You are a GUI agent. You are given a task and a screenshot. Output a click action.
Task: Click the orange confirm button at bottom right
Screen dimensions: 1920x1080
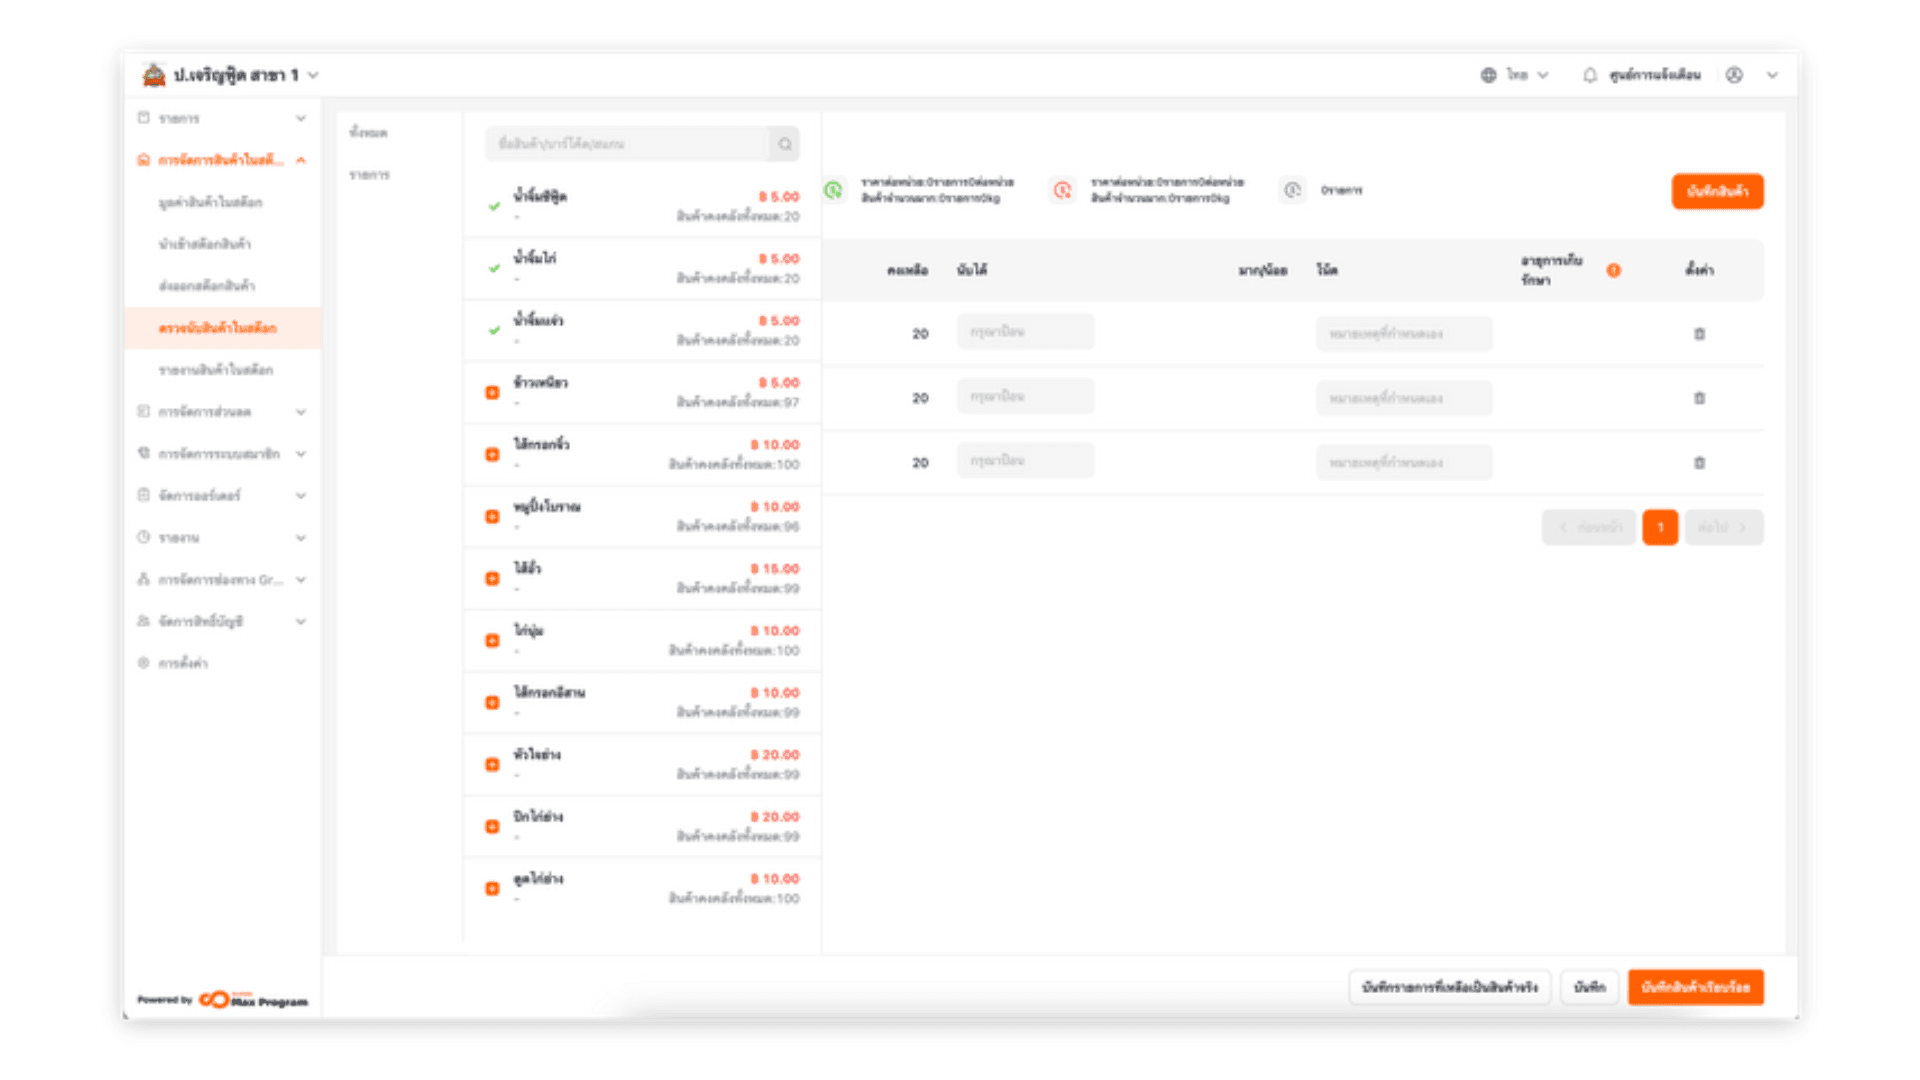[1695, 987]
